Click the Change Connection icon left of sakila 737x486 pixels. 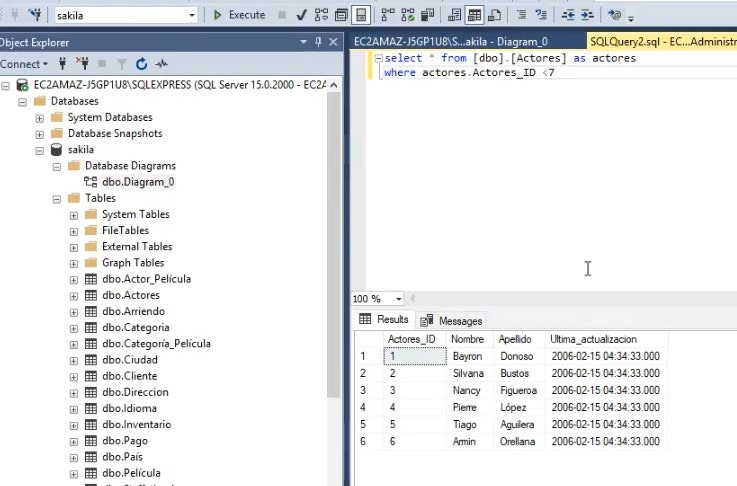coord(35,15)
